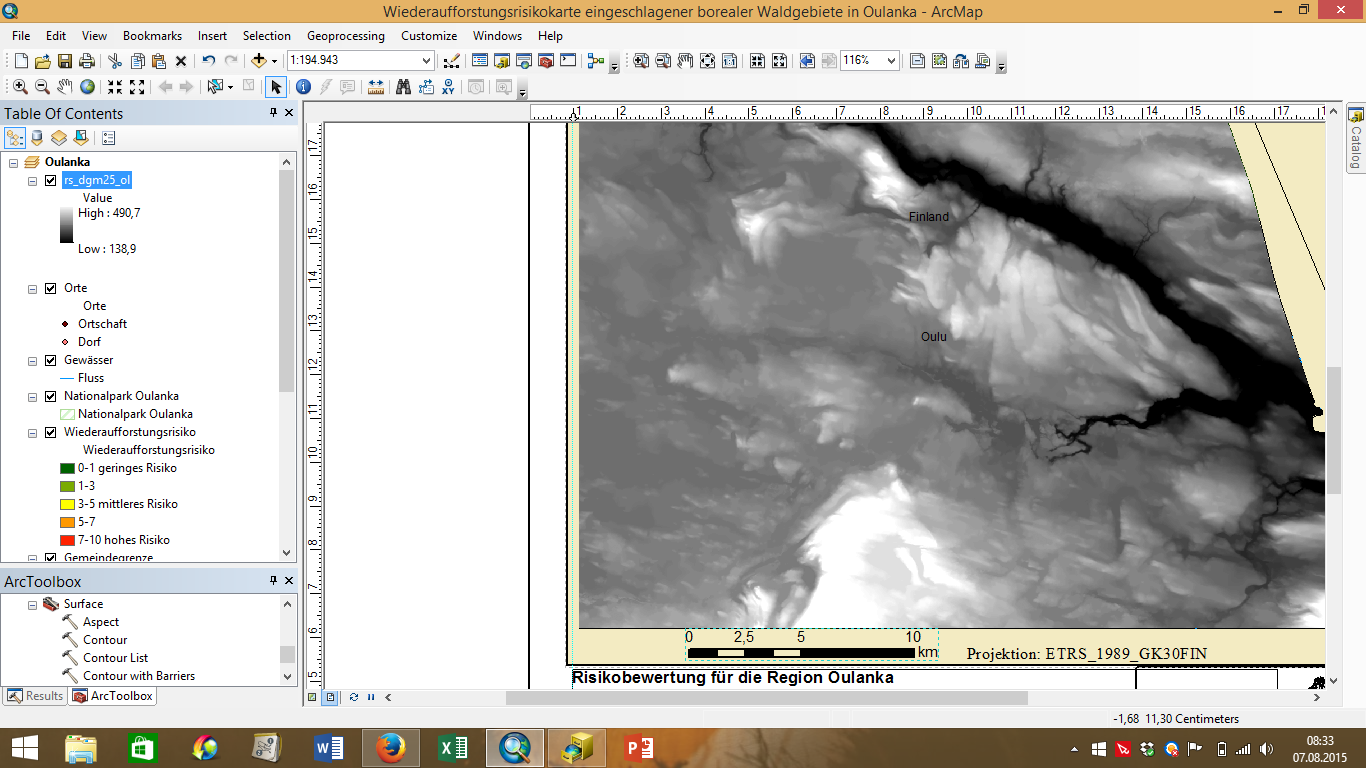Switch to the Results tab
The height and width of the screenshot is (768, 1366).
(x=36, y=696)
